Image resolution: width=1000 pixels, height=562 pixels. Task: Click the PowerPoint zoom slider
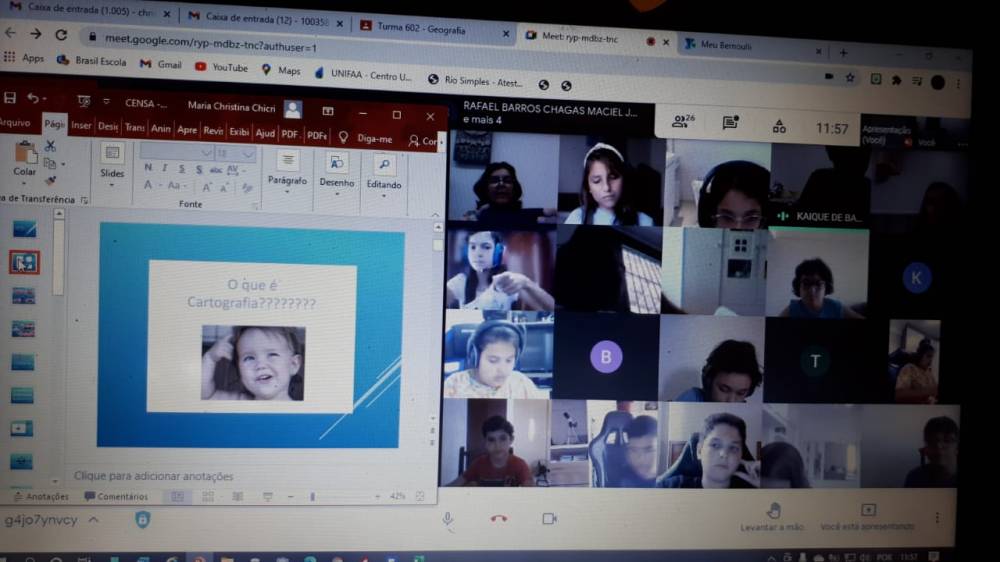(314, 496)
